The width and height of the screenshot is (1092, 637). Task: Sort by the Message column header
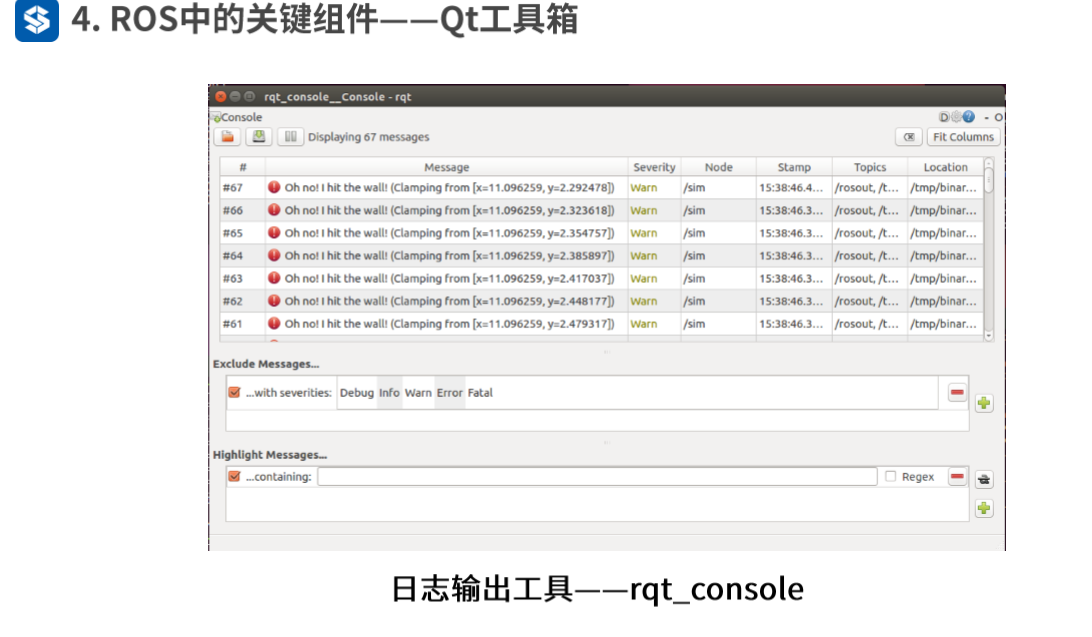[446, 167]
